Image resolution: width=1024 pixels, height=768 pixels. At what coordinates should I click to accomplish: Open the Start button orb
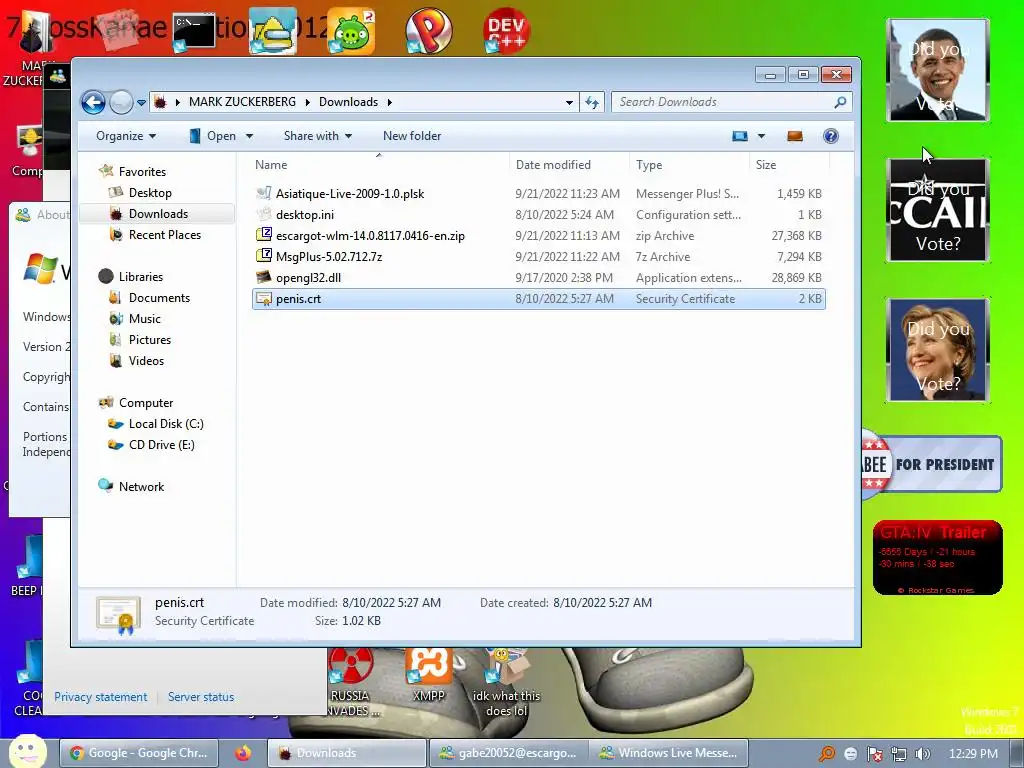tap(27, 752)
